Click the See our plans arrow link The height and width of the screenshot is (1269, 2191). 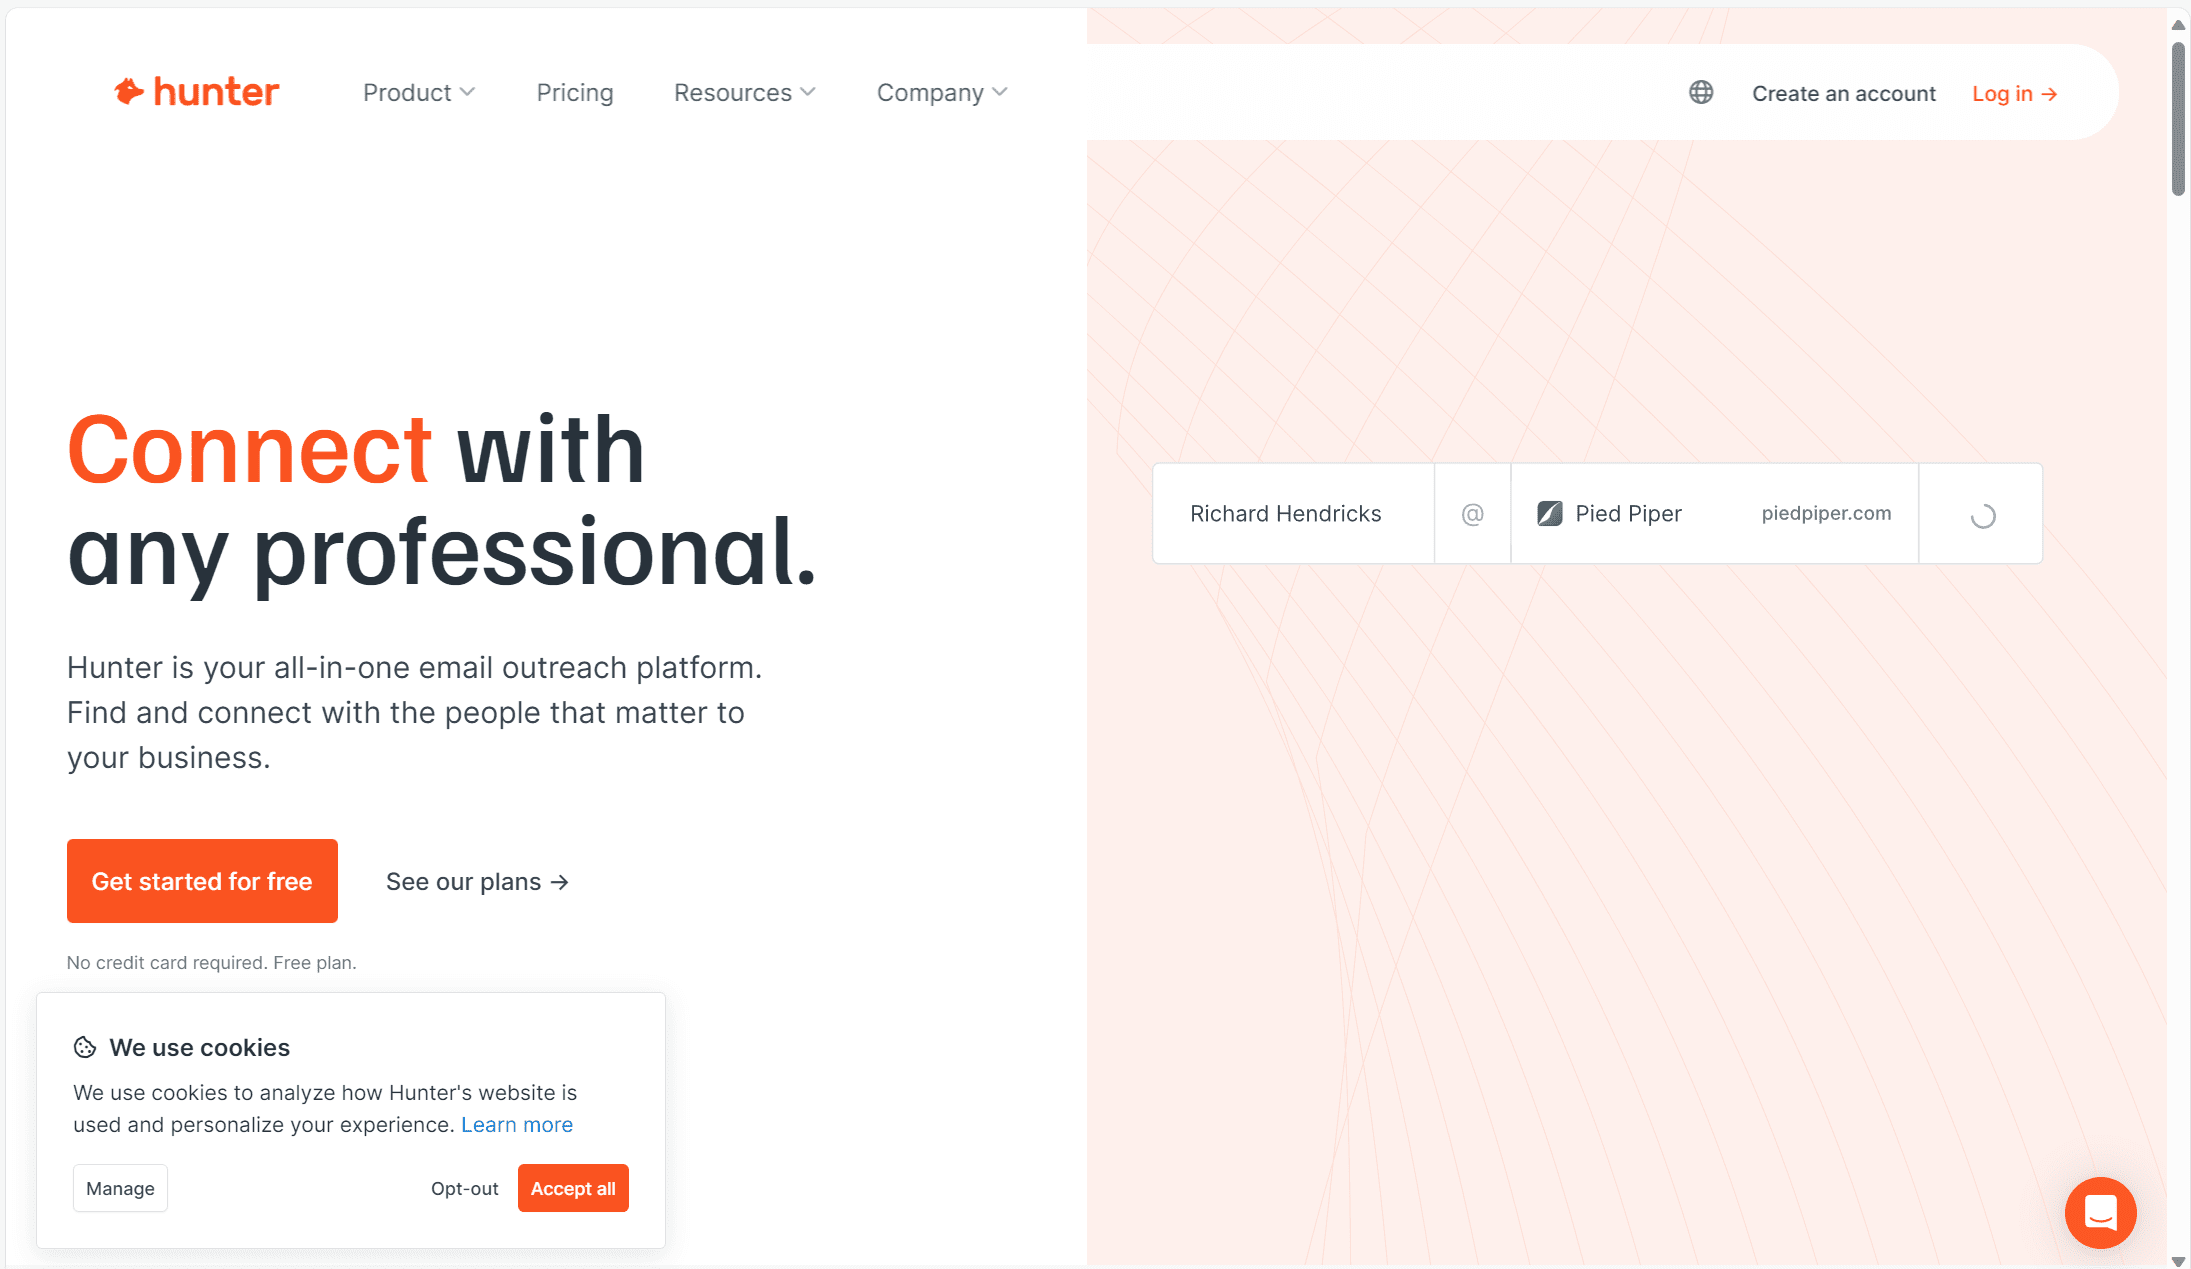point(476,881)
